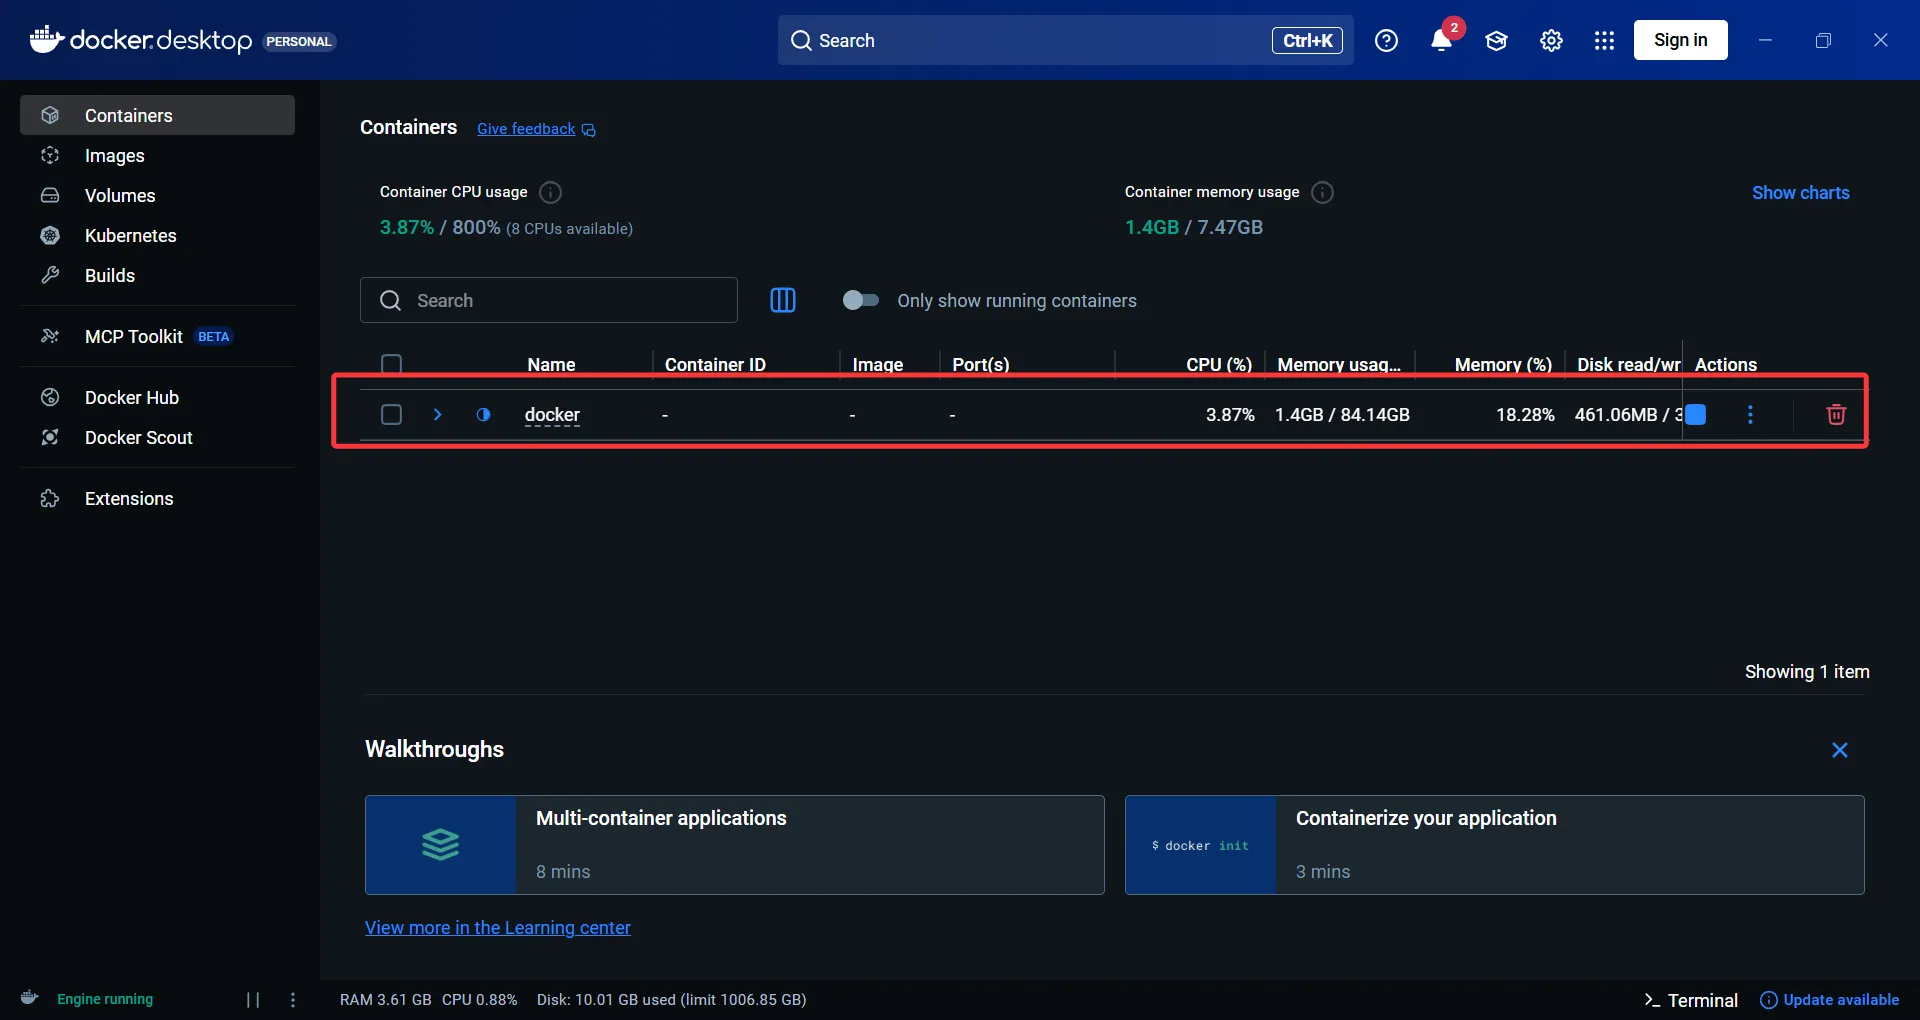1920x1020 pixels.
Task: Expand the docker container row chevron
Action: (437, 414)
